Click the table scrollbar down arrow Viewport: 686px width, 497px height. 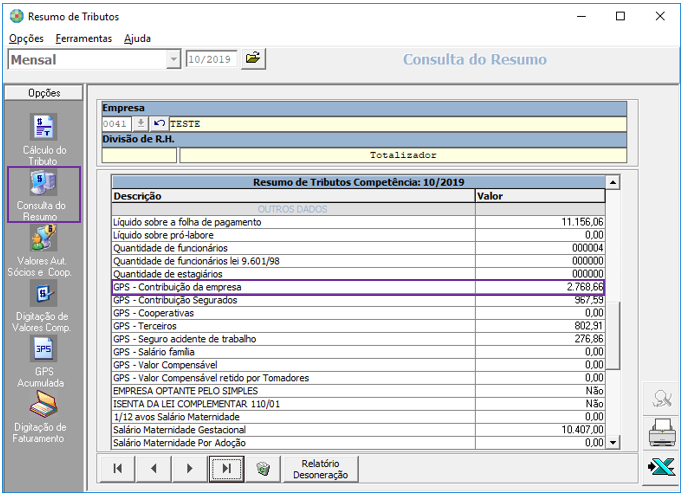pos(613,442)
